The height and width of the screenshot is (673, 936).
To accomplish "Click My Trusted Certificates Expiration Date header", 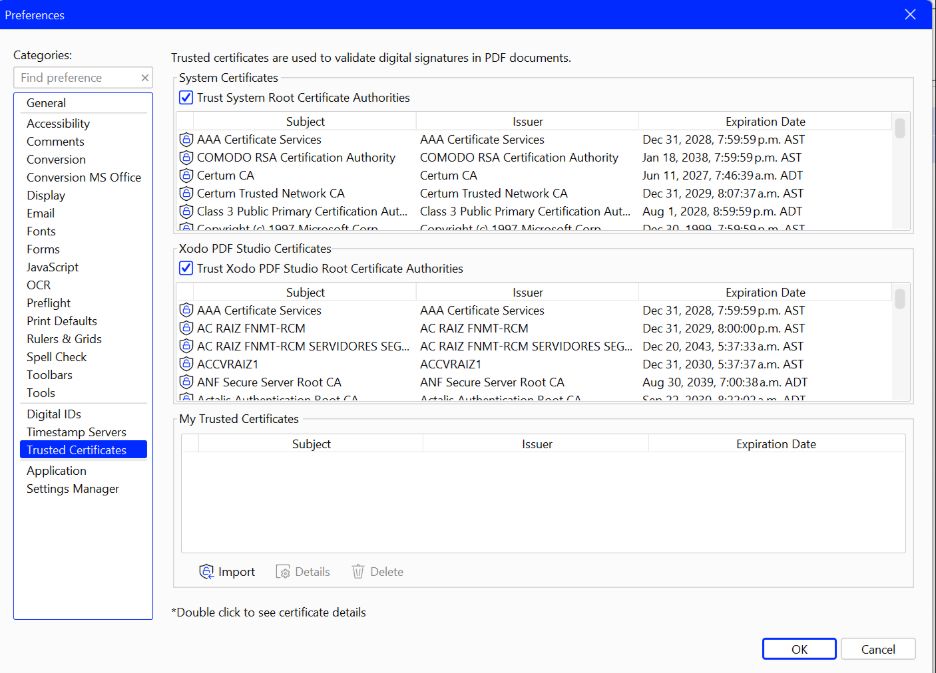I will pyautogui.click(x=776, y=444).
